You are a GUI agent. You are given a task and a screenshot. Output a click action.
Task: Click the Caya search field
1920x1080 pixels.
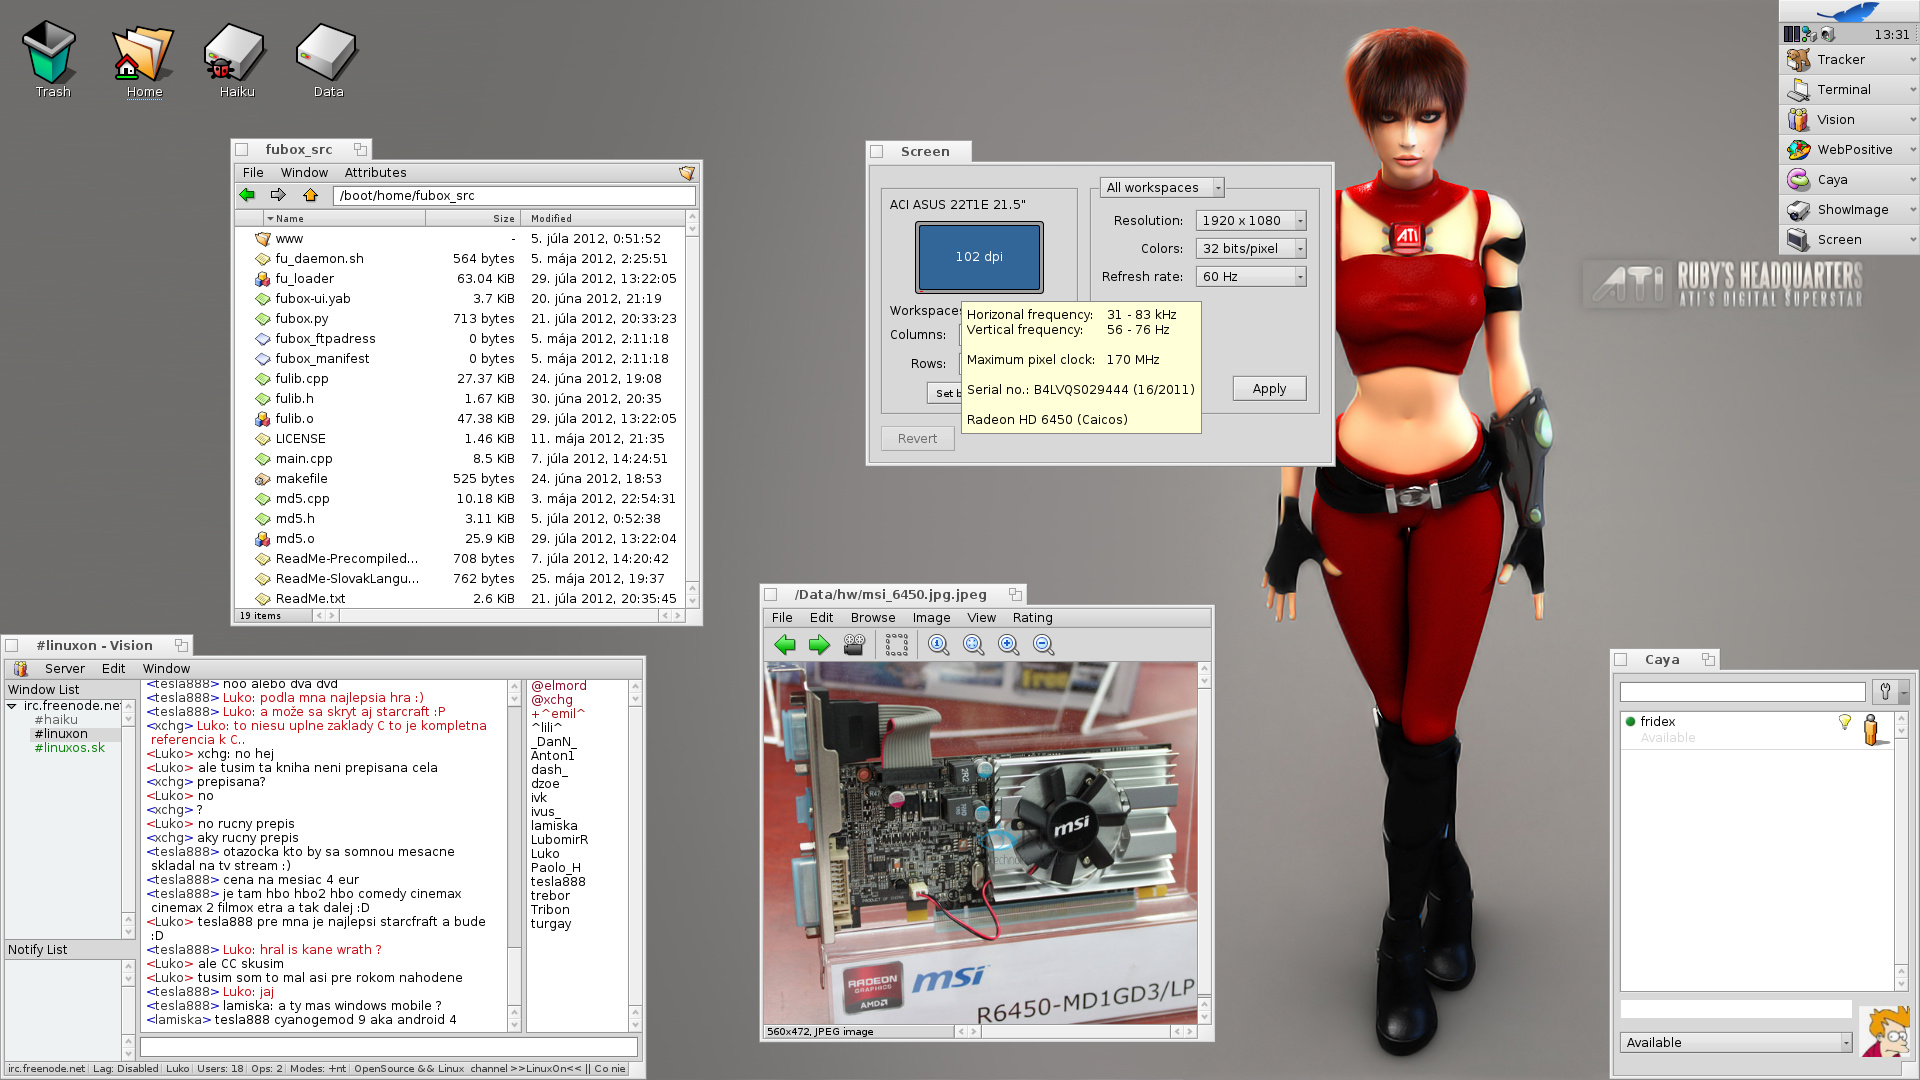point(1742,692)
